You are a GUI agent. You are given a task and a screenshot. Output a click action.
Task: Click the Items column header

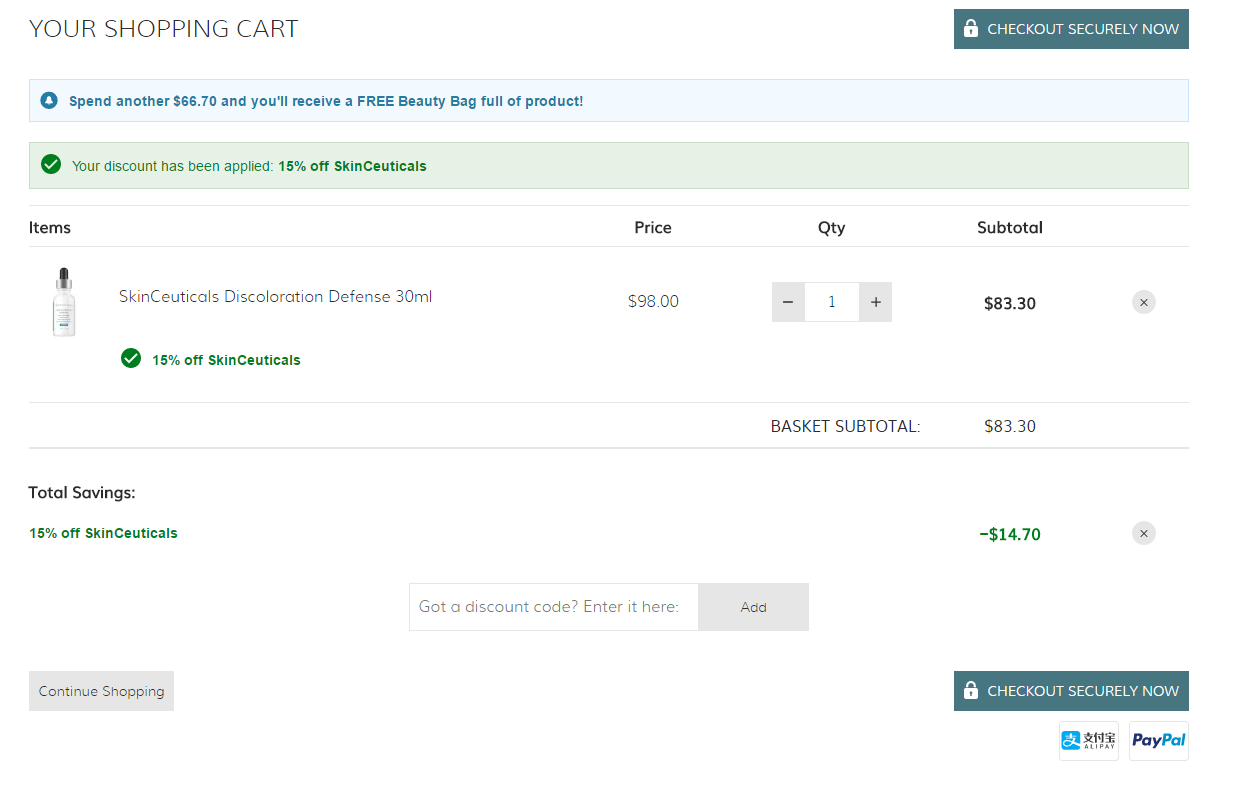50,227
